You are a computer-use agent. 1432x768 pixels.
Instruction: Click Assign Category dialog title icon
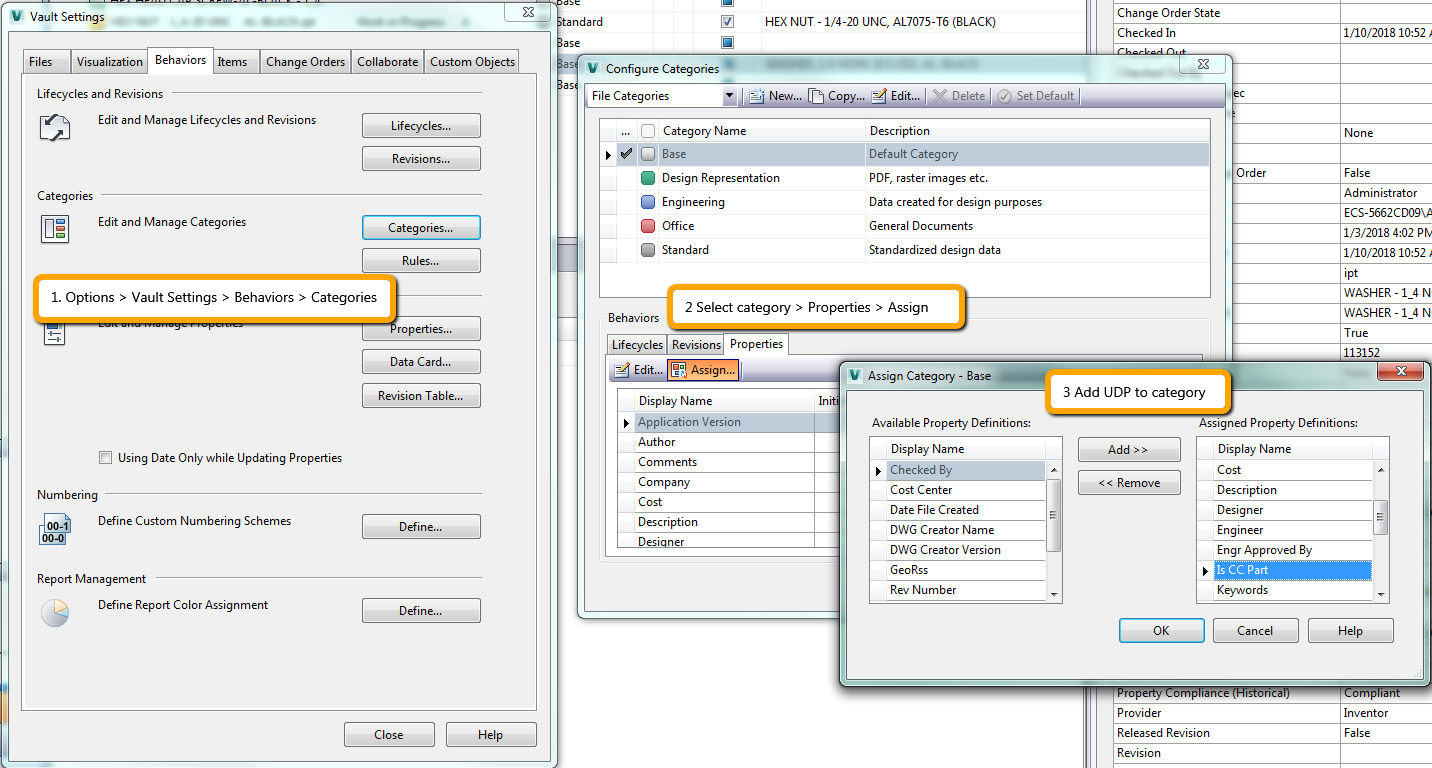pyautogui.click(x=854, y=376)
